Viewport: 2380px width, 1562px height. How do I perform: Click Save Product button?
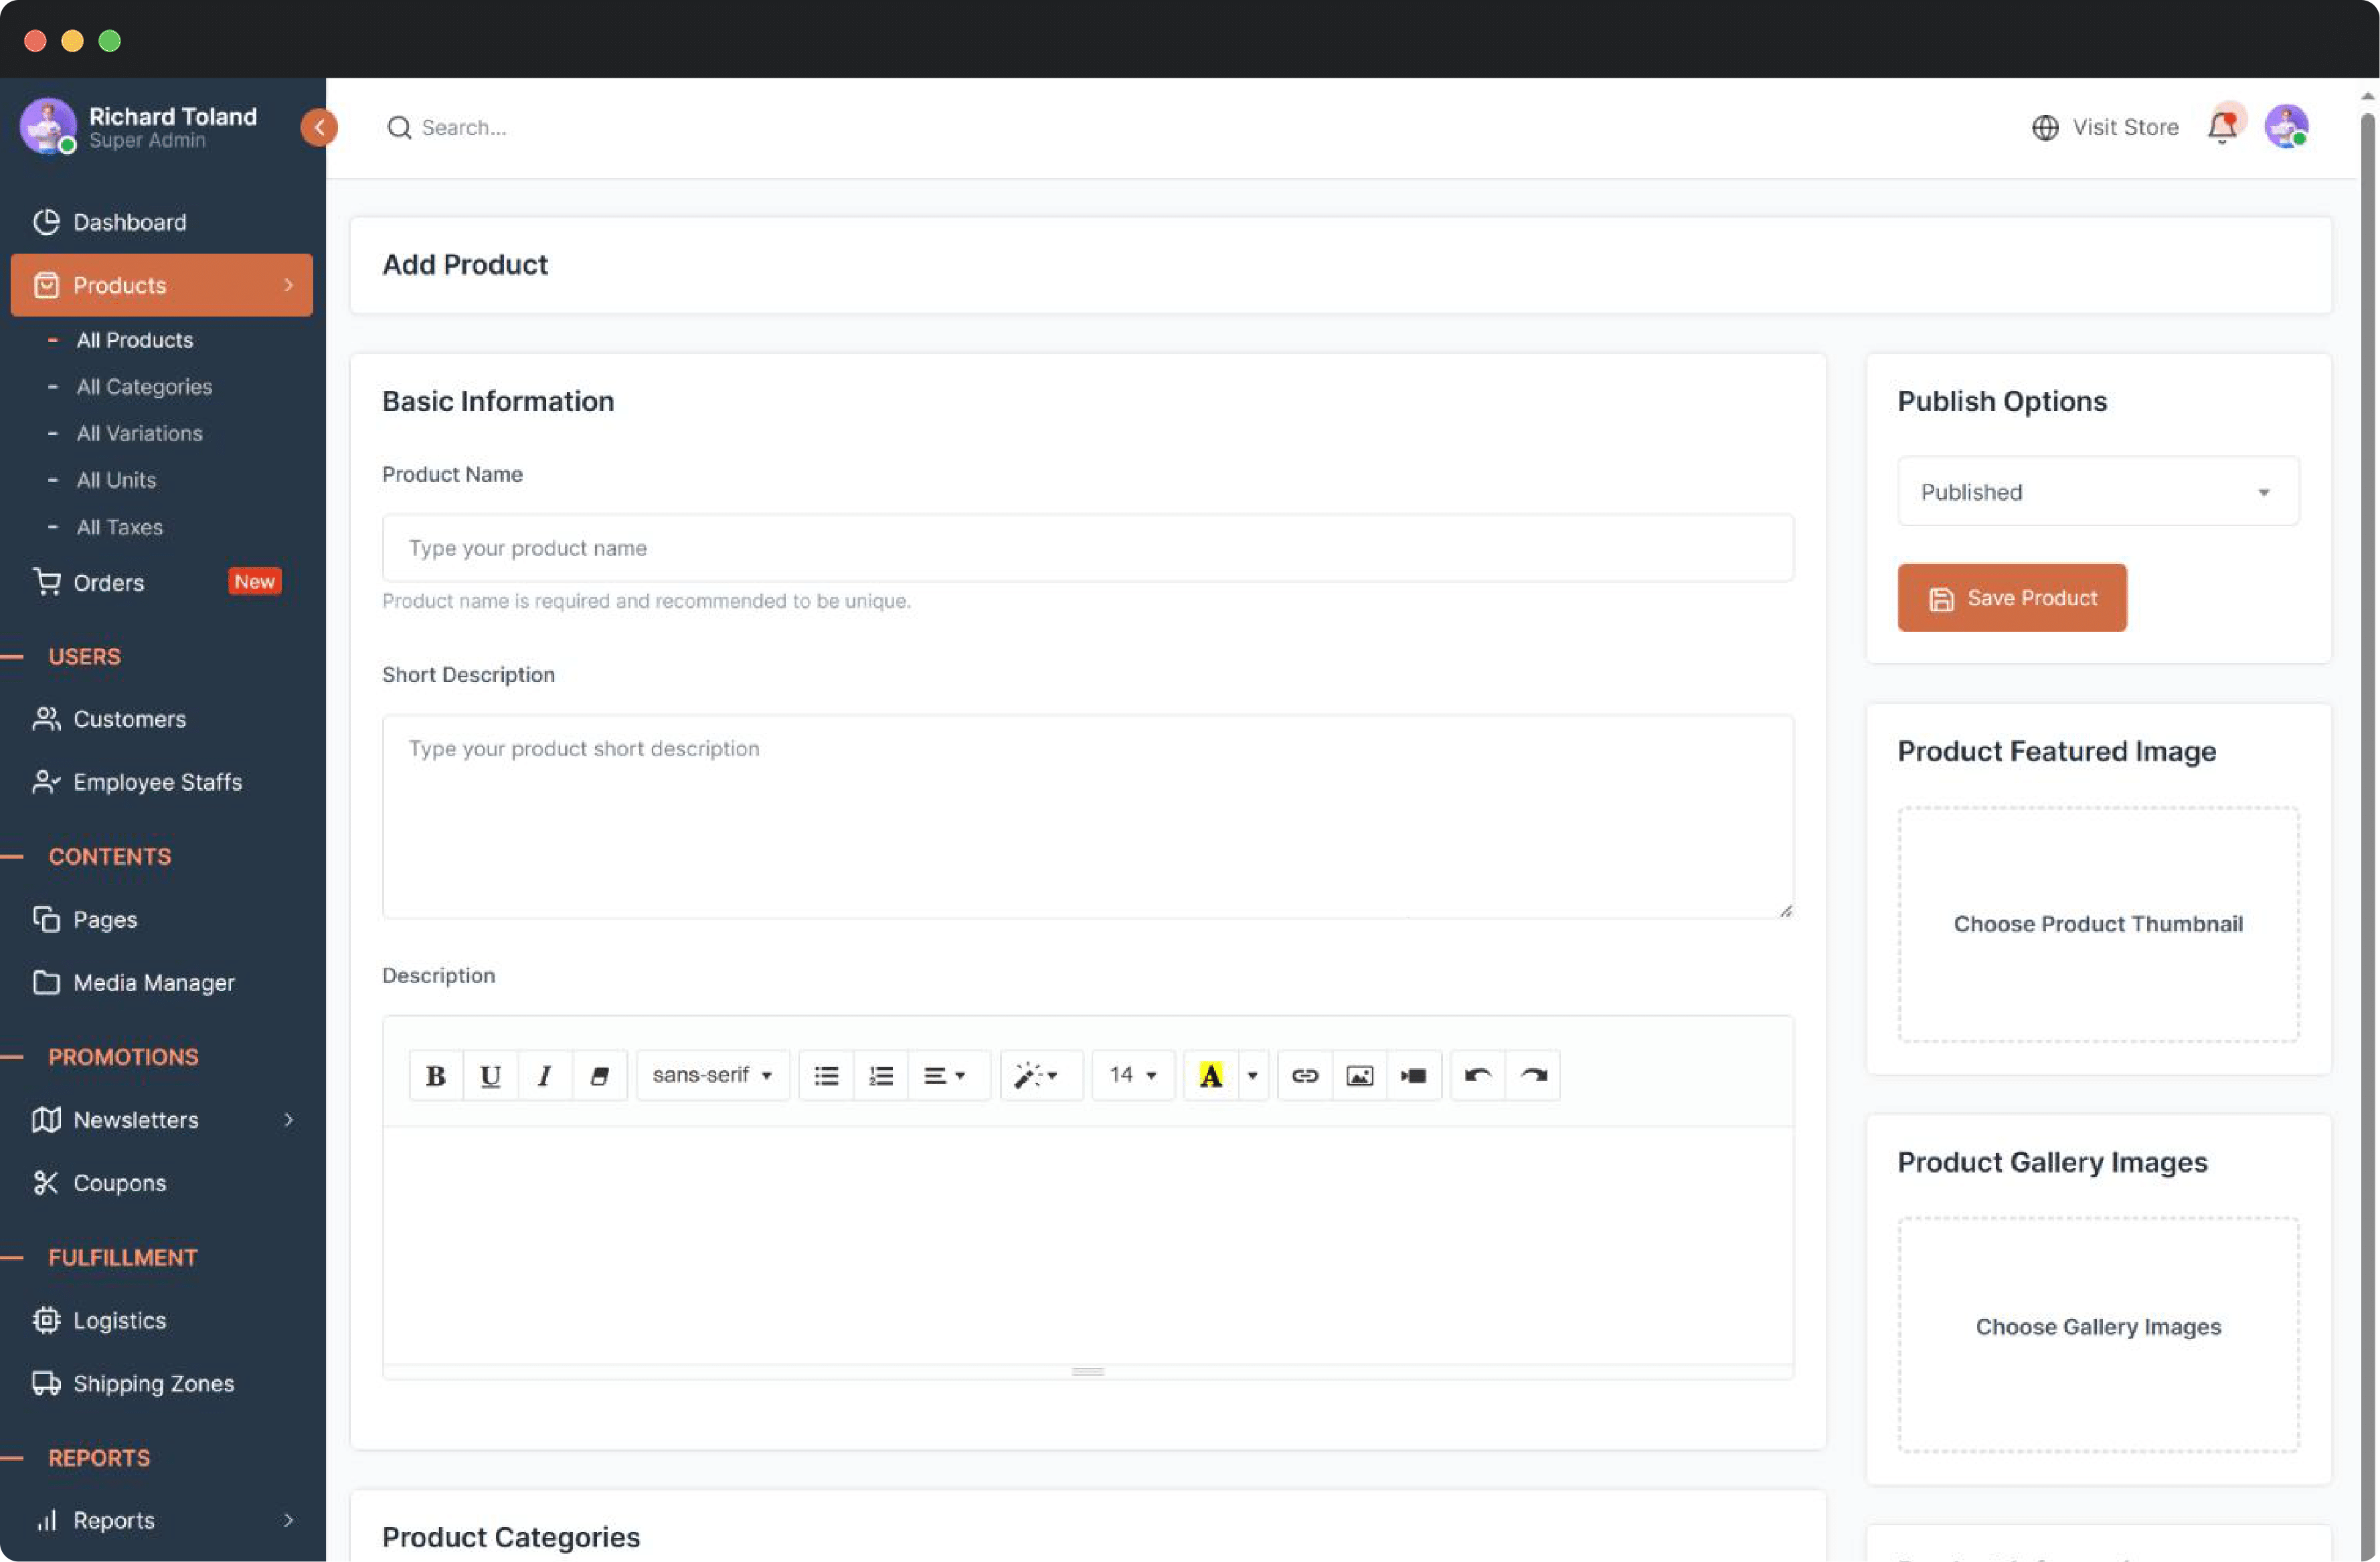click(x=2011, y=596)
